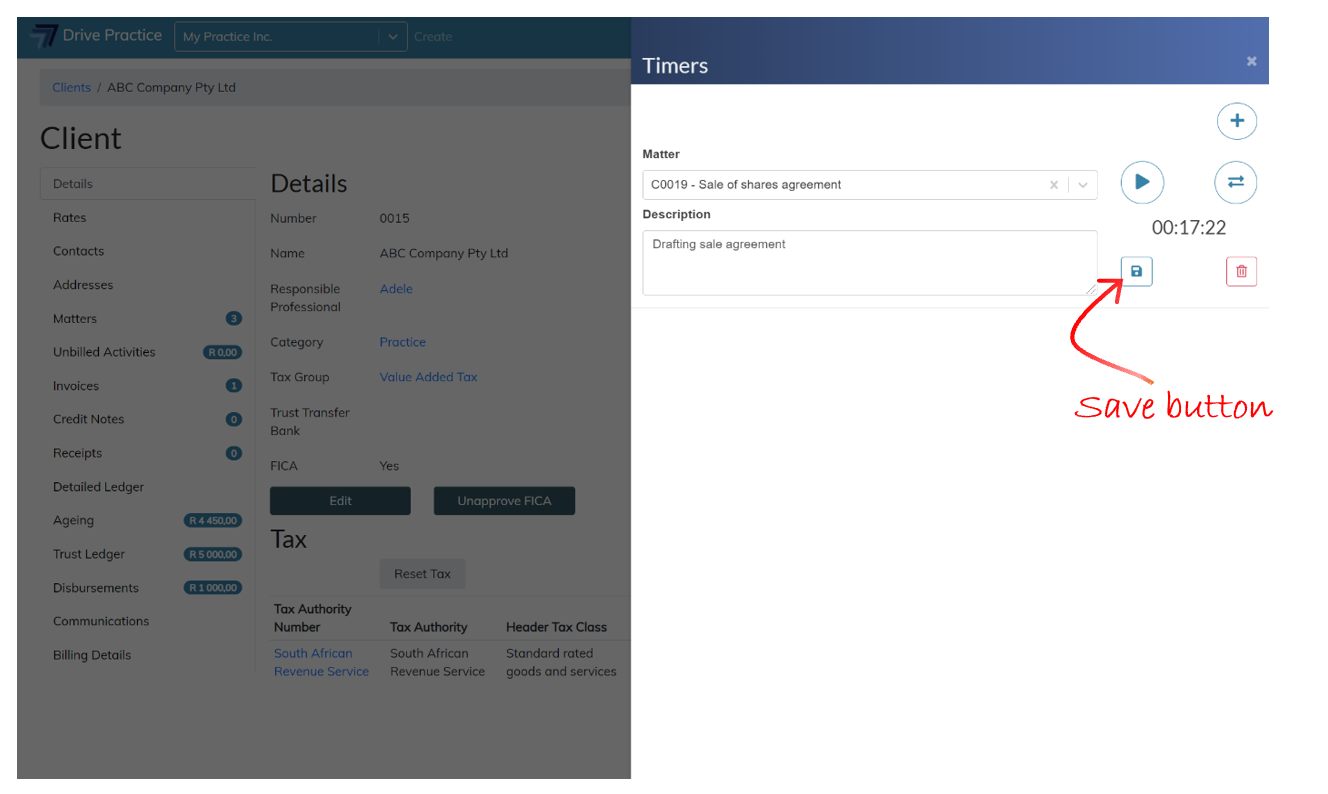The image size is (1328, 794).
Task: Open the Communications sidebar tab
Action: point(147,621)
